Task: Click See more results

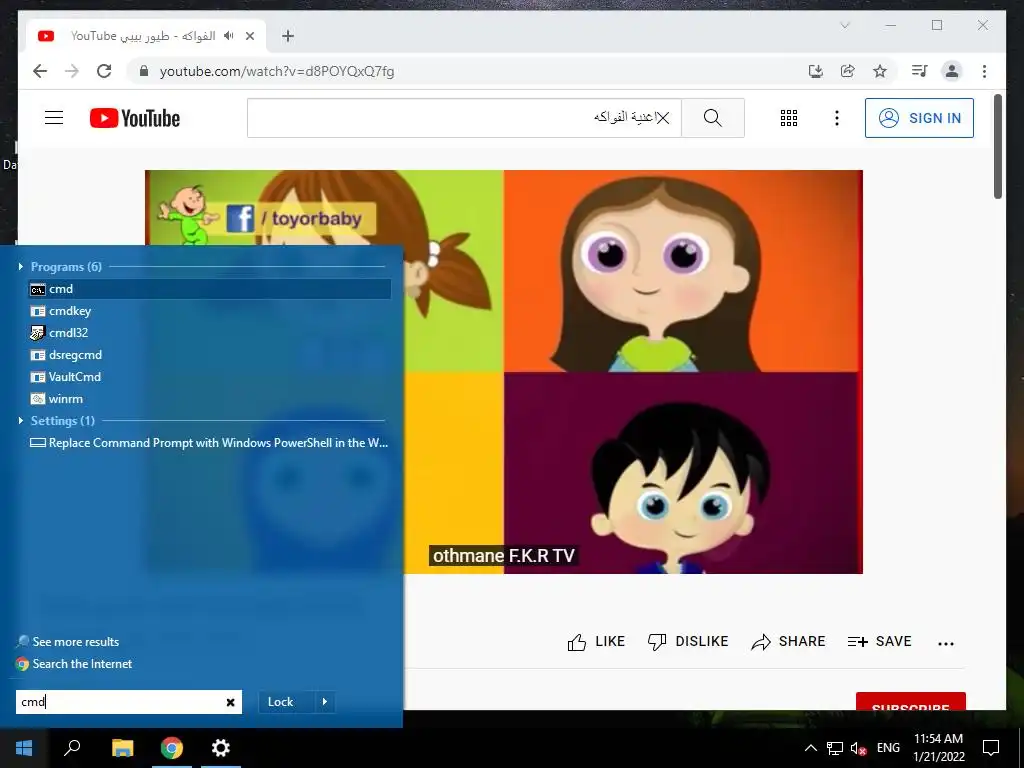Action: click(x=68, y=642)
